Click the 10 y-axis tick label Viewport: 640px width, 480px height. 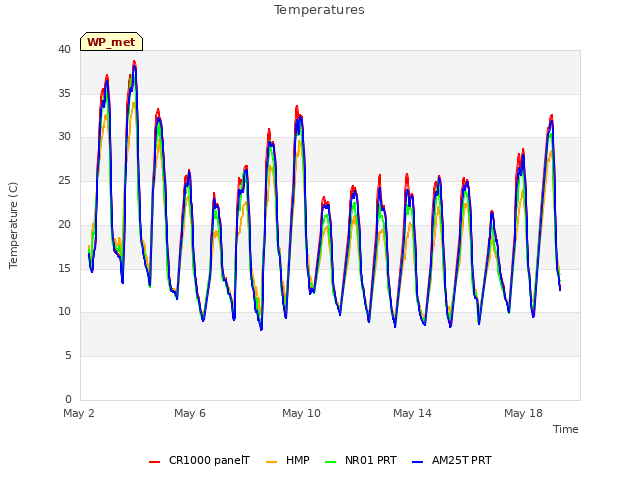click(64, 312)
